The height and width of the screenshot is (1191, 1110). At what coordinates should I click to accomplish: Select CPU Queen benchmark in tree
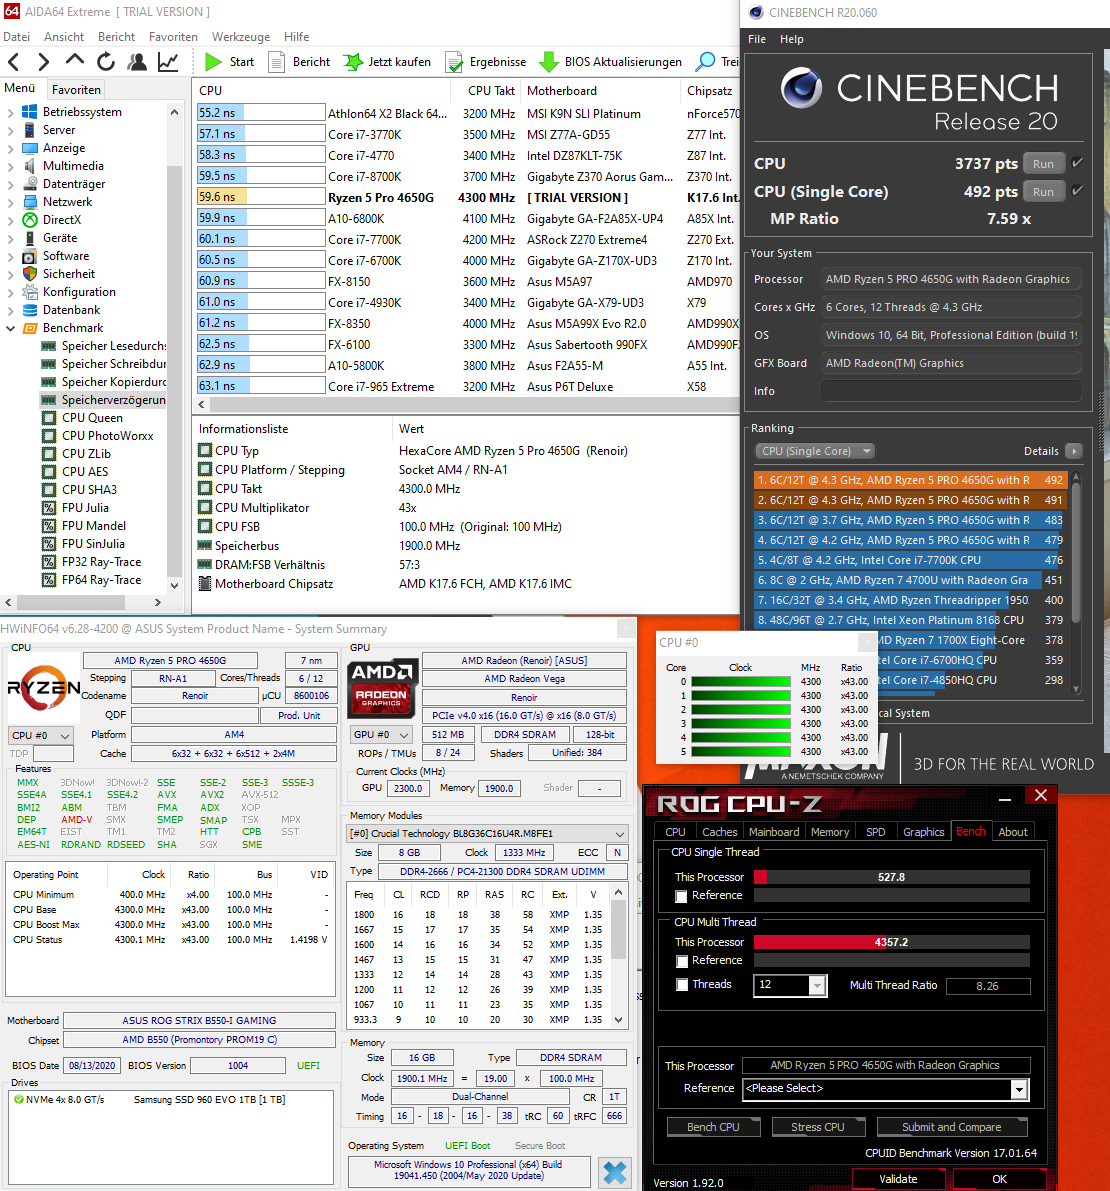92,418
